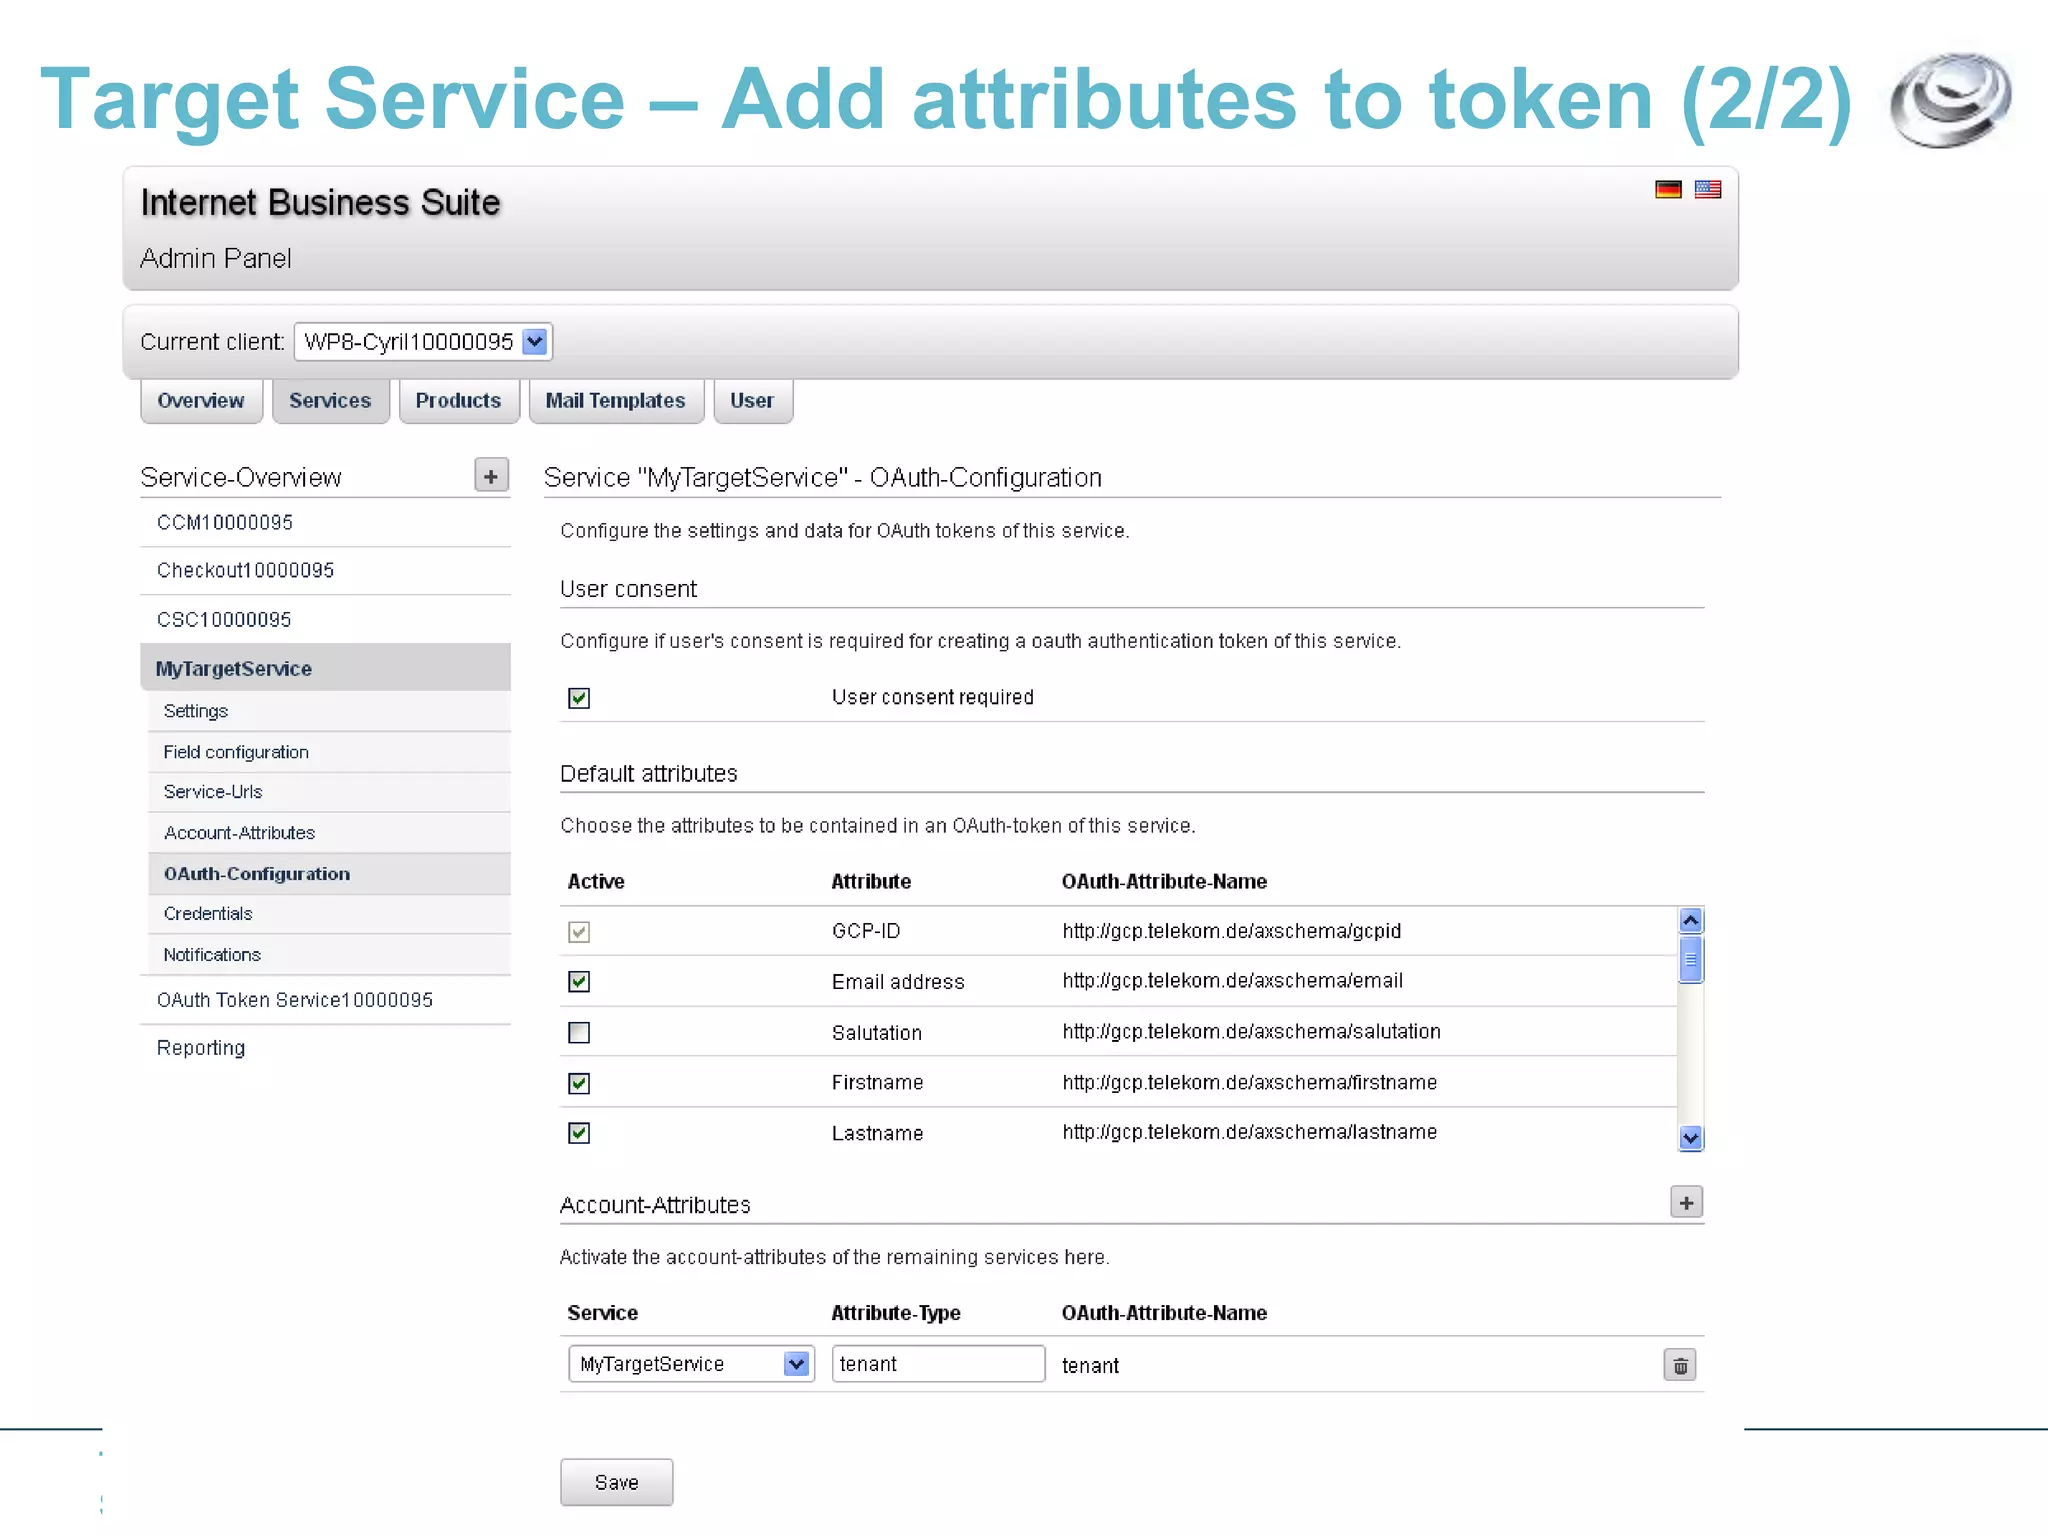
Task: Click the axschema/lastname attribute URL
Action: (1249, 1132)
